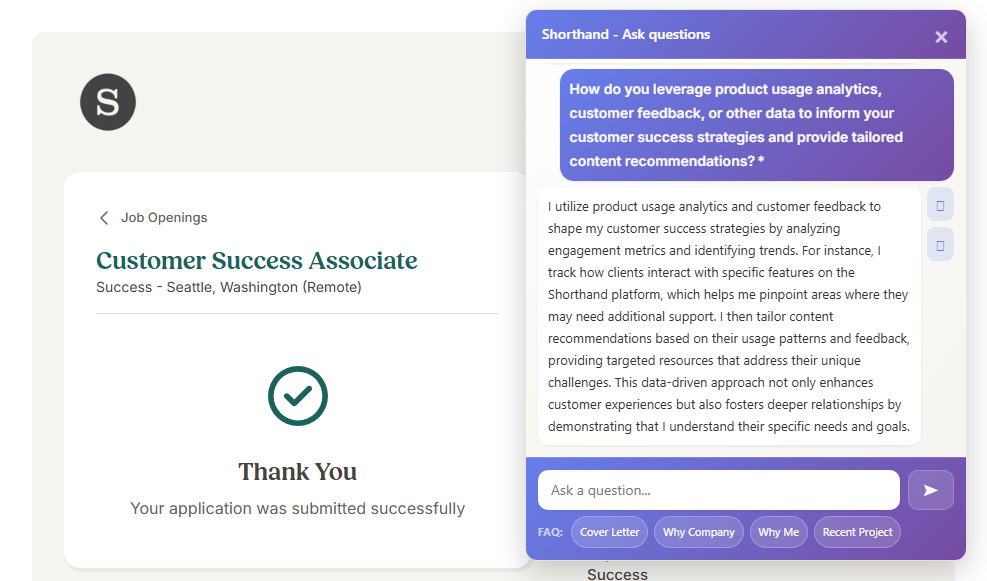Open the Job Openings link

(164, 218)
